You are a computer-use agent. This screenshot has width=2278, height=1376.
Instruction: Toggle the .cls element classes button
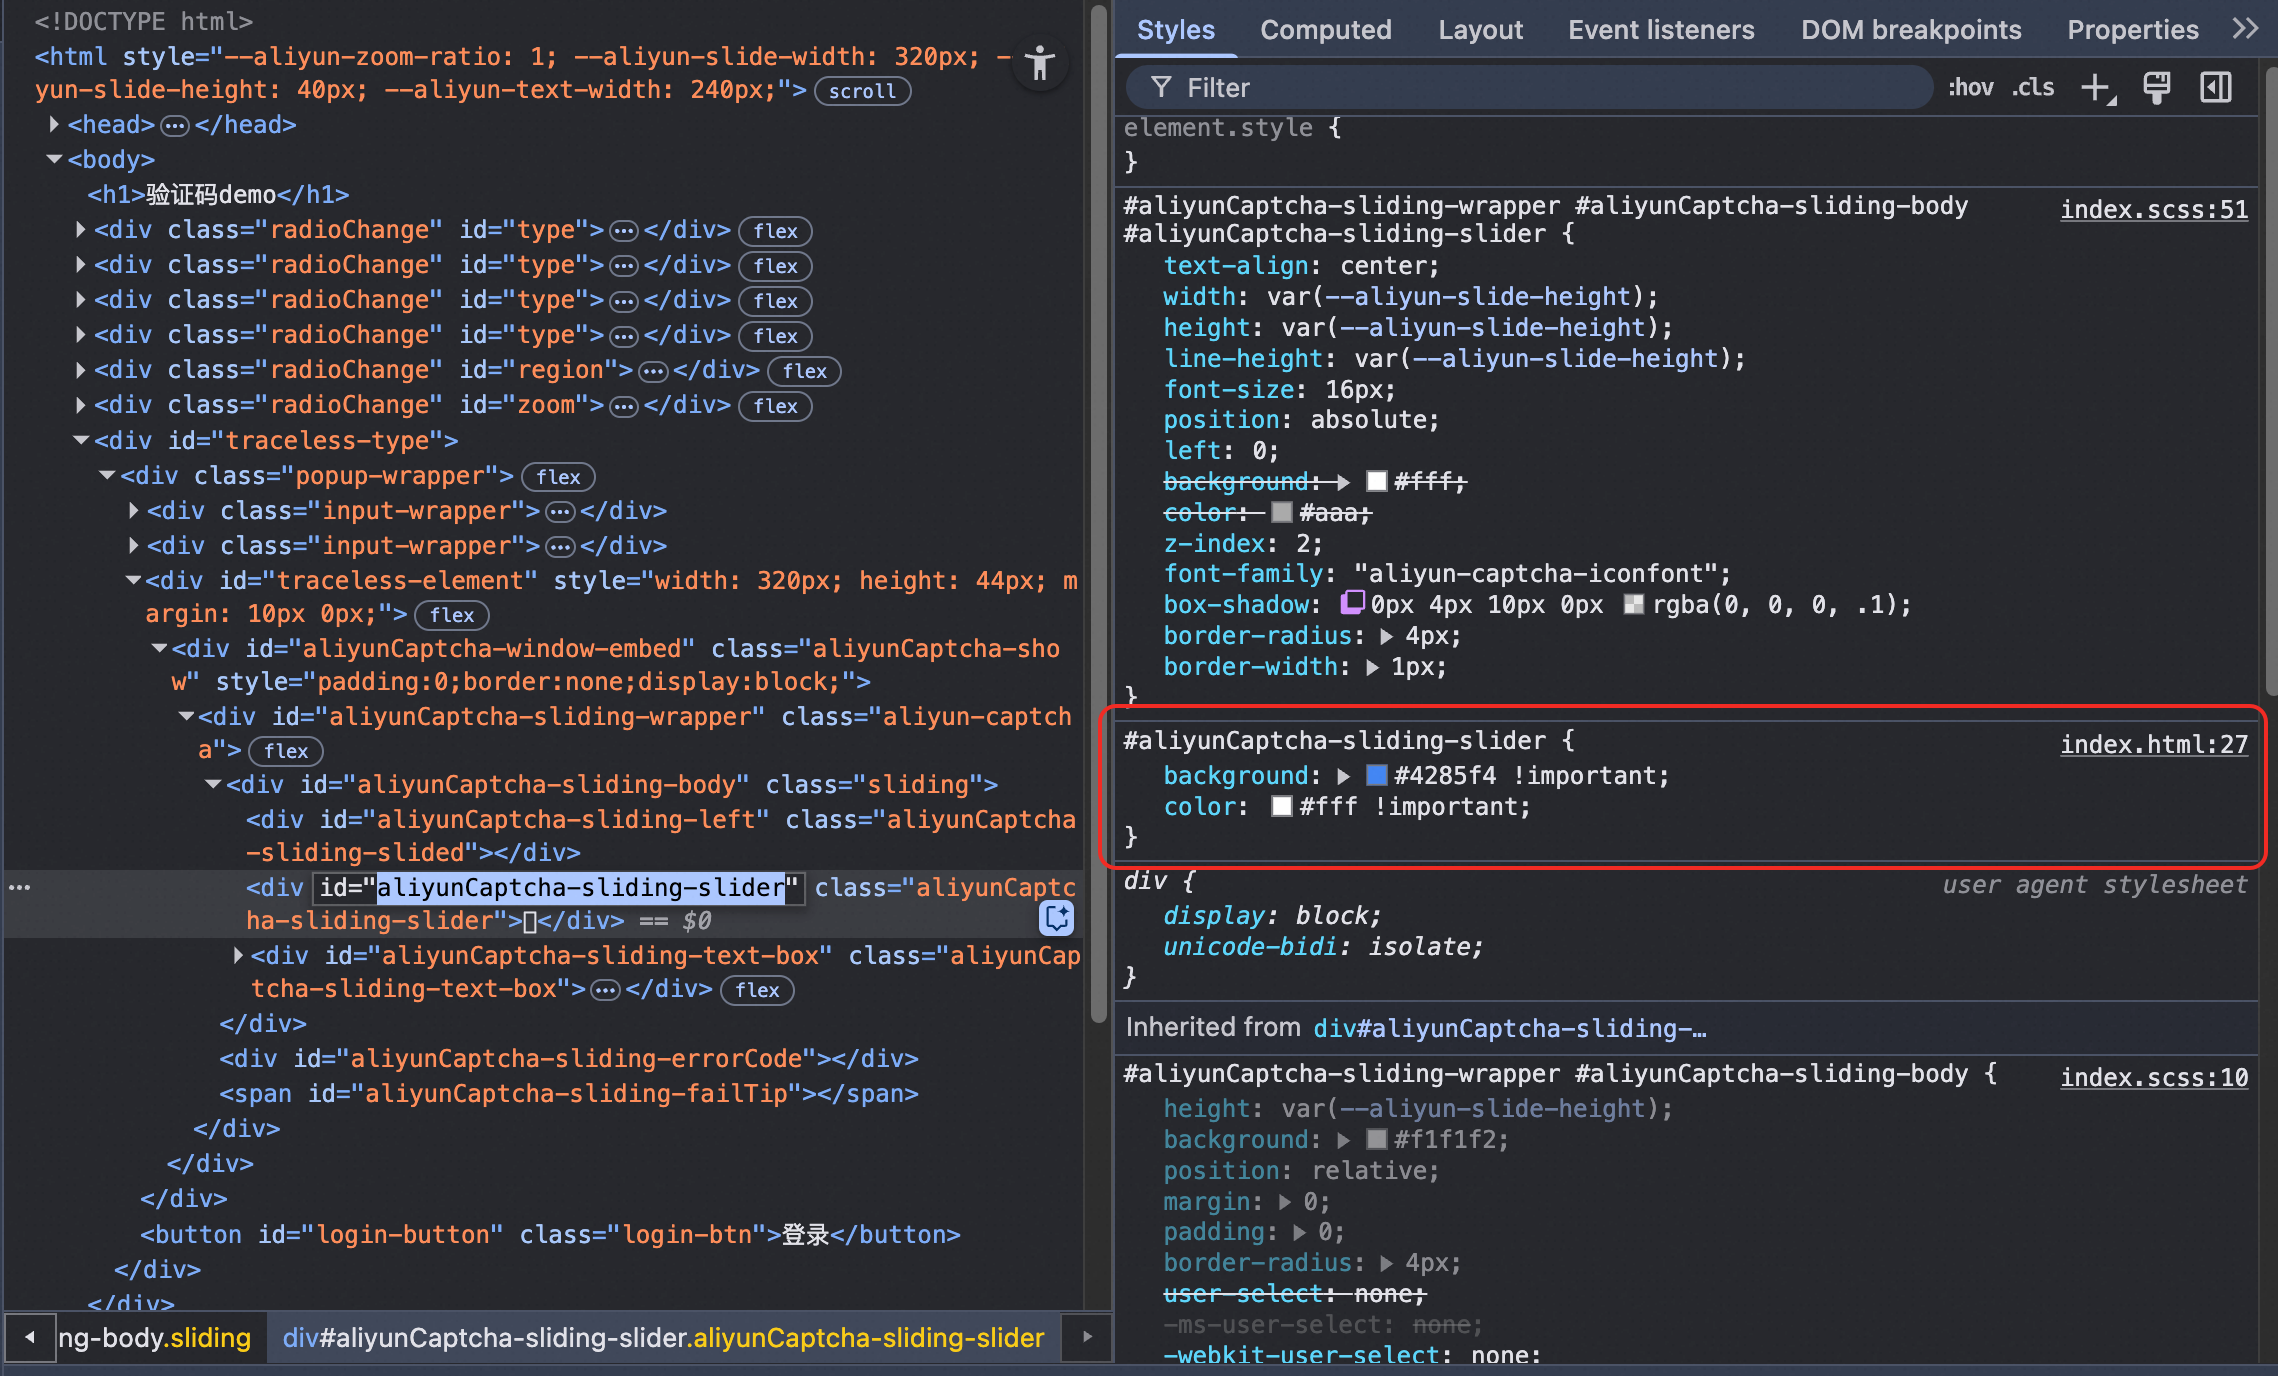[x=2033, y=88]
